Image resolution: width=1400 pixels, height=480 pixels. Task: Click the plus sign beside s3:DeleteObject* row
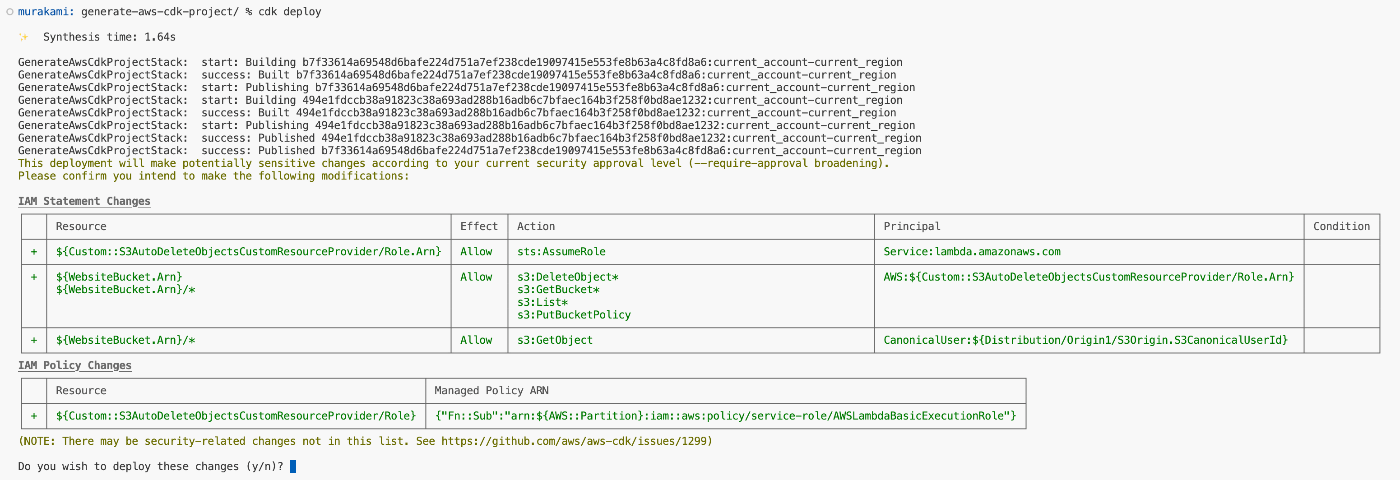point(33,277)
